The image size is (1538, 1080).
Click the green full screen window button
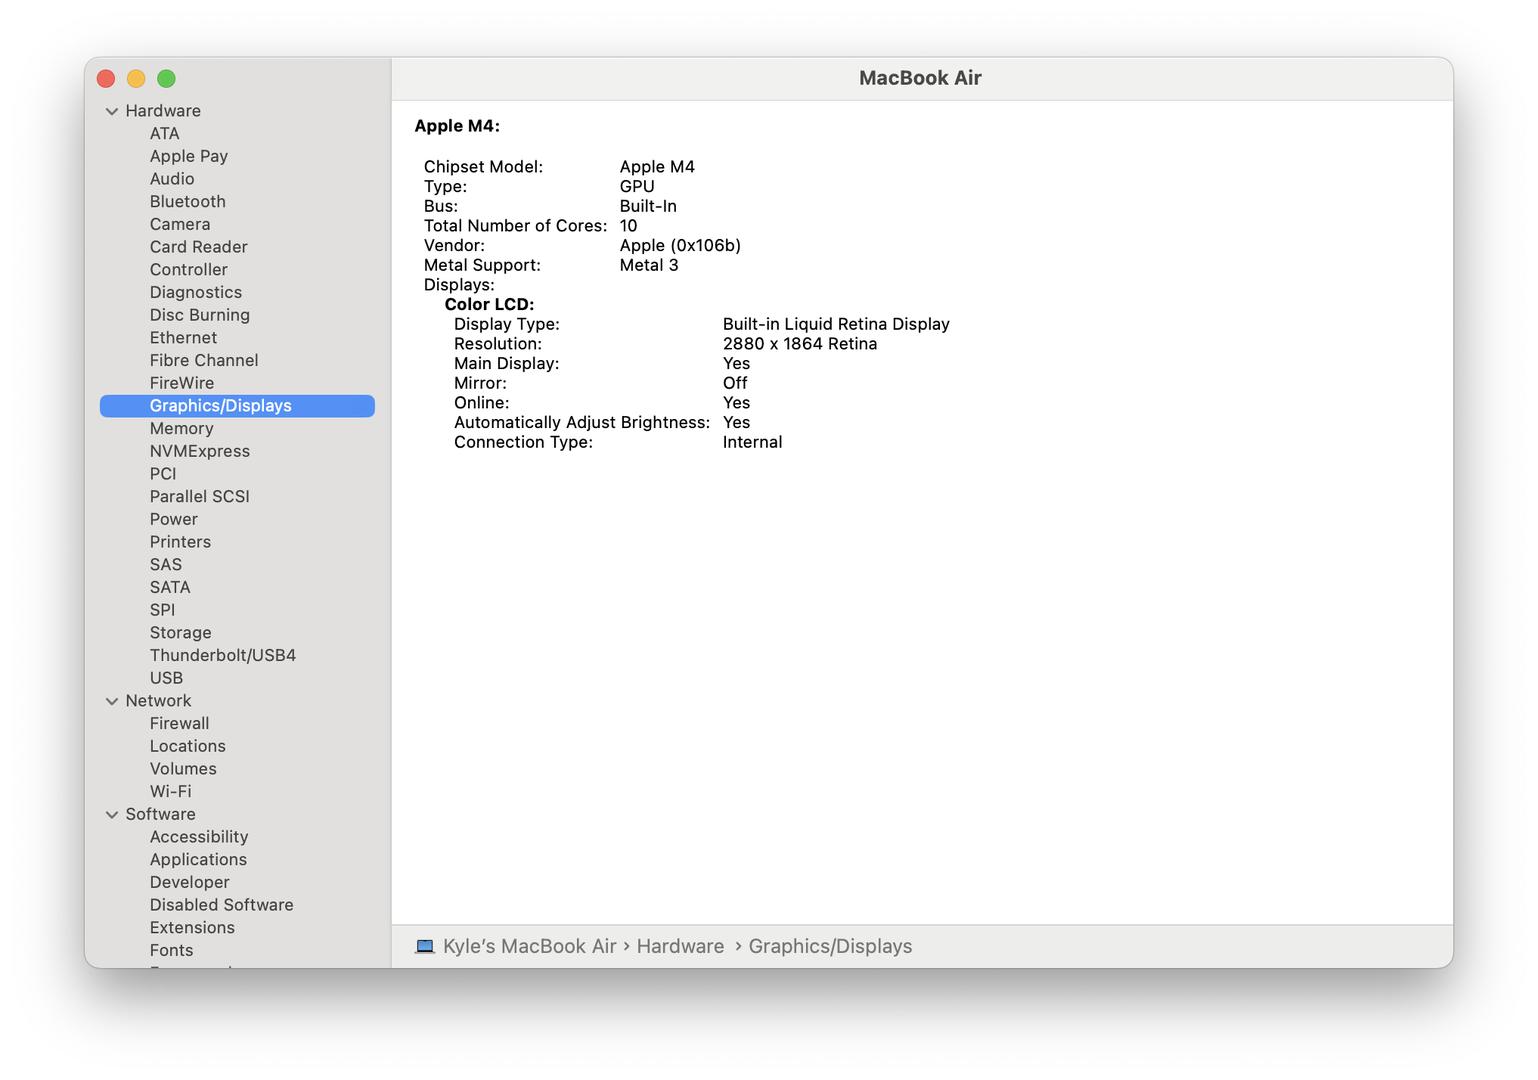[x=167, y=79]
